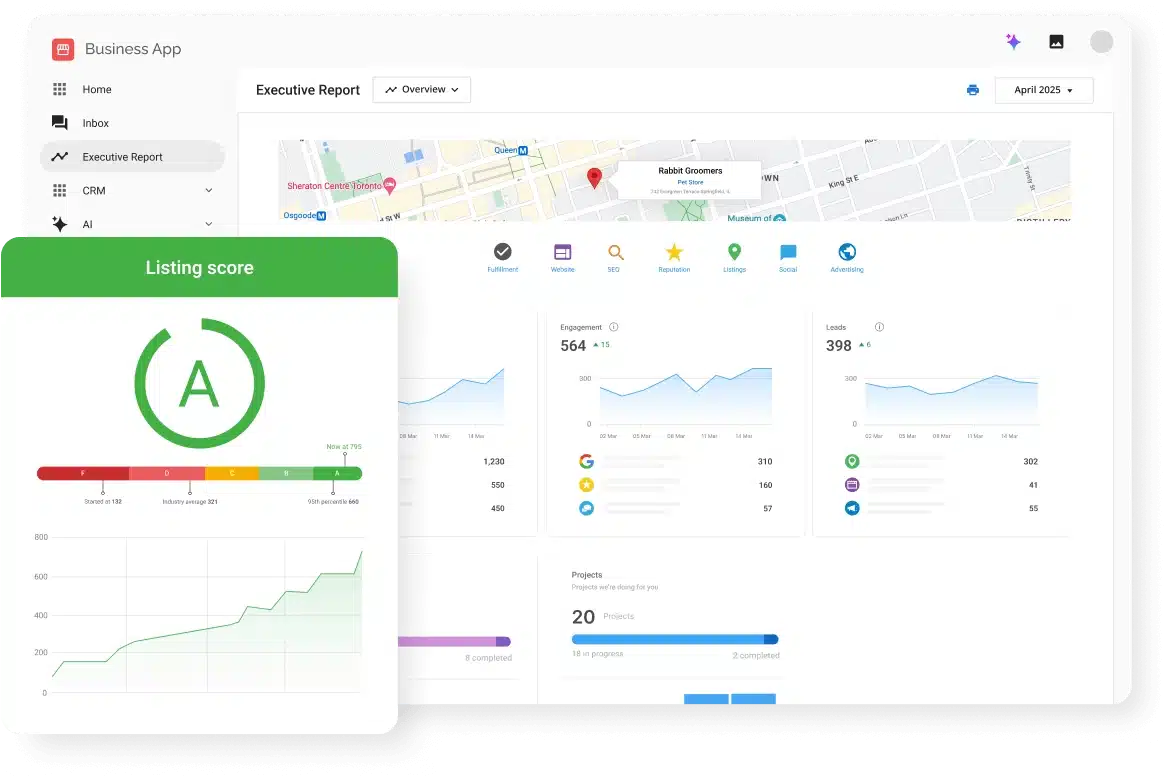
Task: Click the Social speech-bubble icon
Action: coord(788,250)
